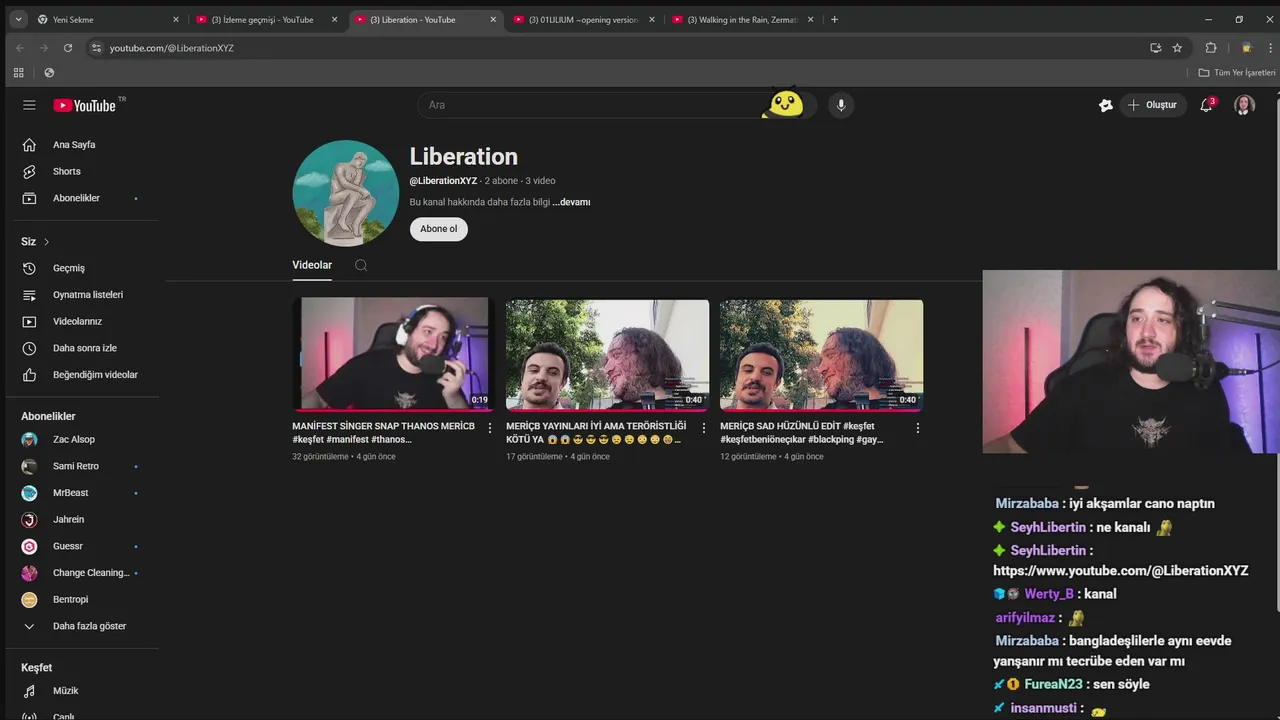Select the Videolar channel tab

point(312,265)
